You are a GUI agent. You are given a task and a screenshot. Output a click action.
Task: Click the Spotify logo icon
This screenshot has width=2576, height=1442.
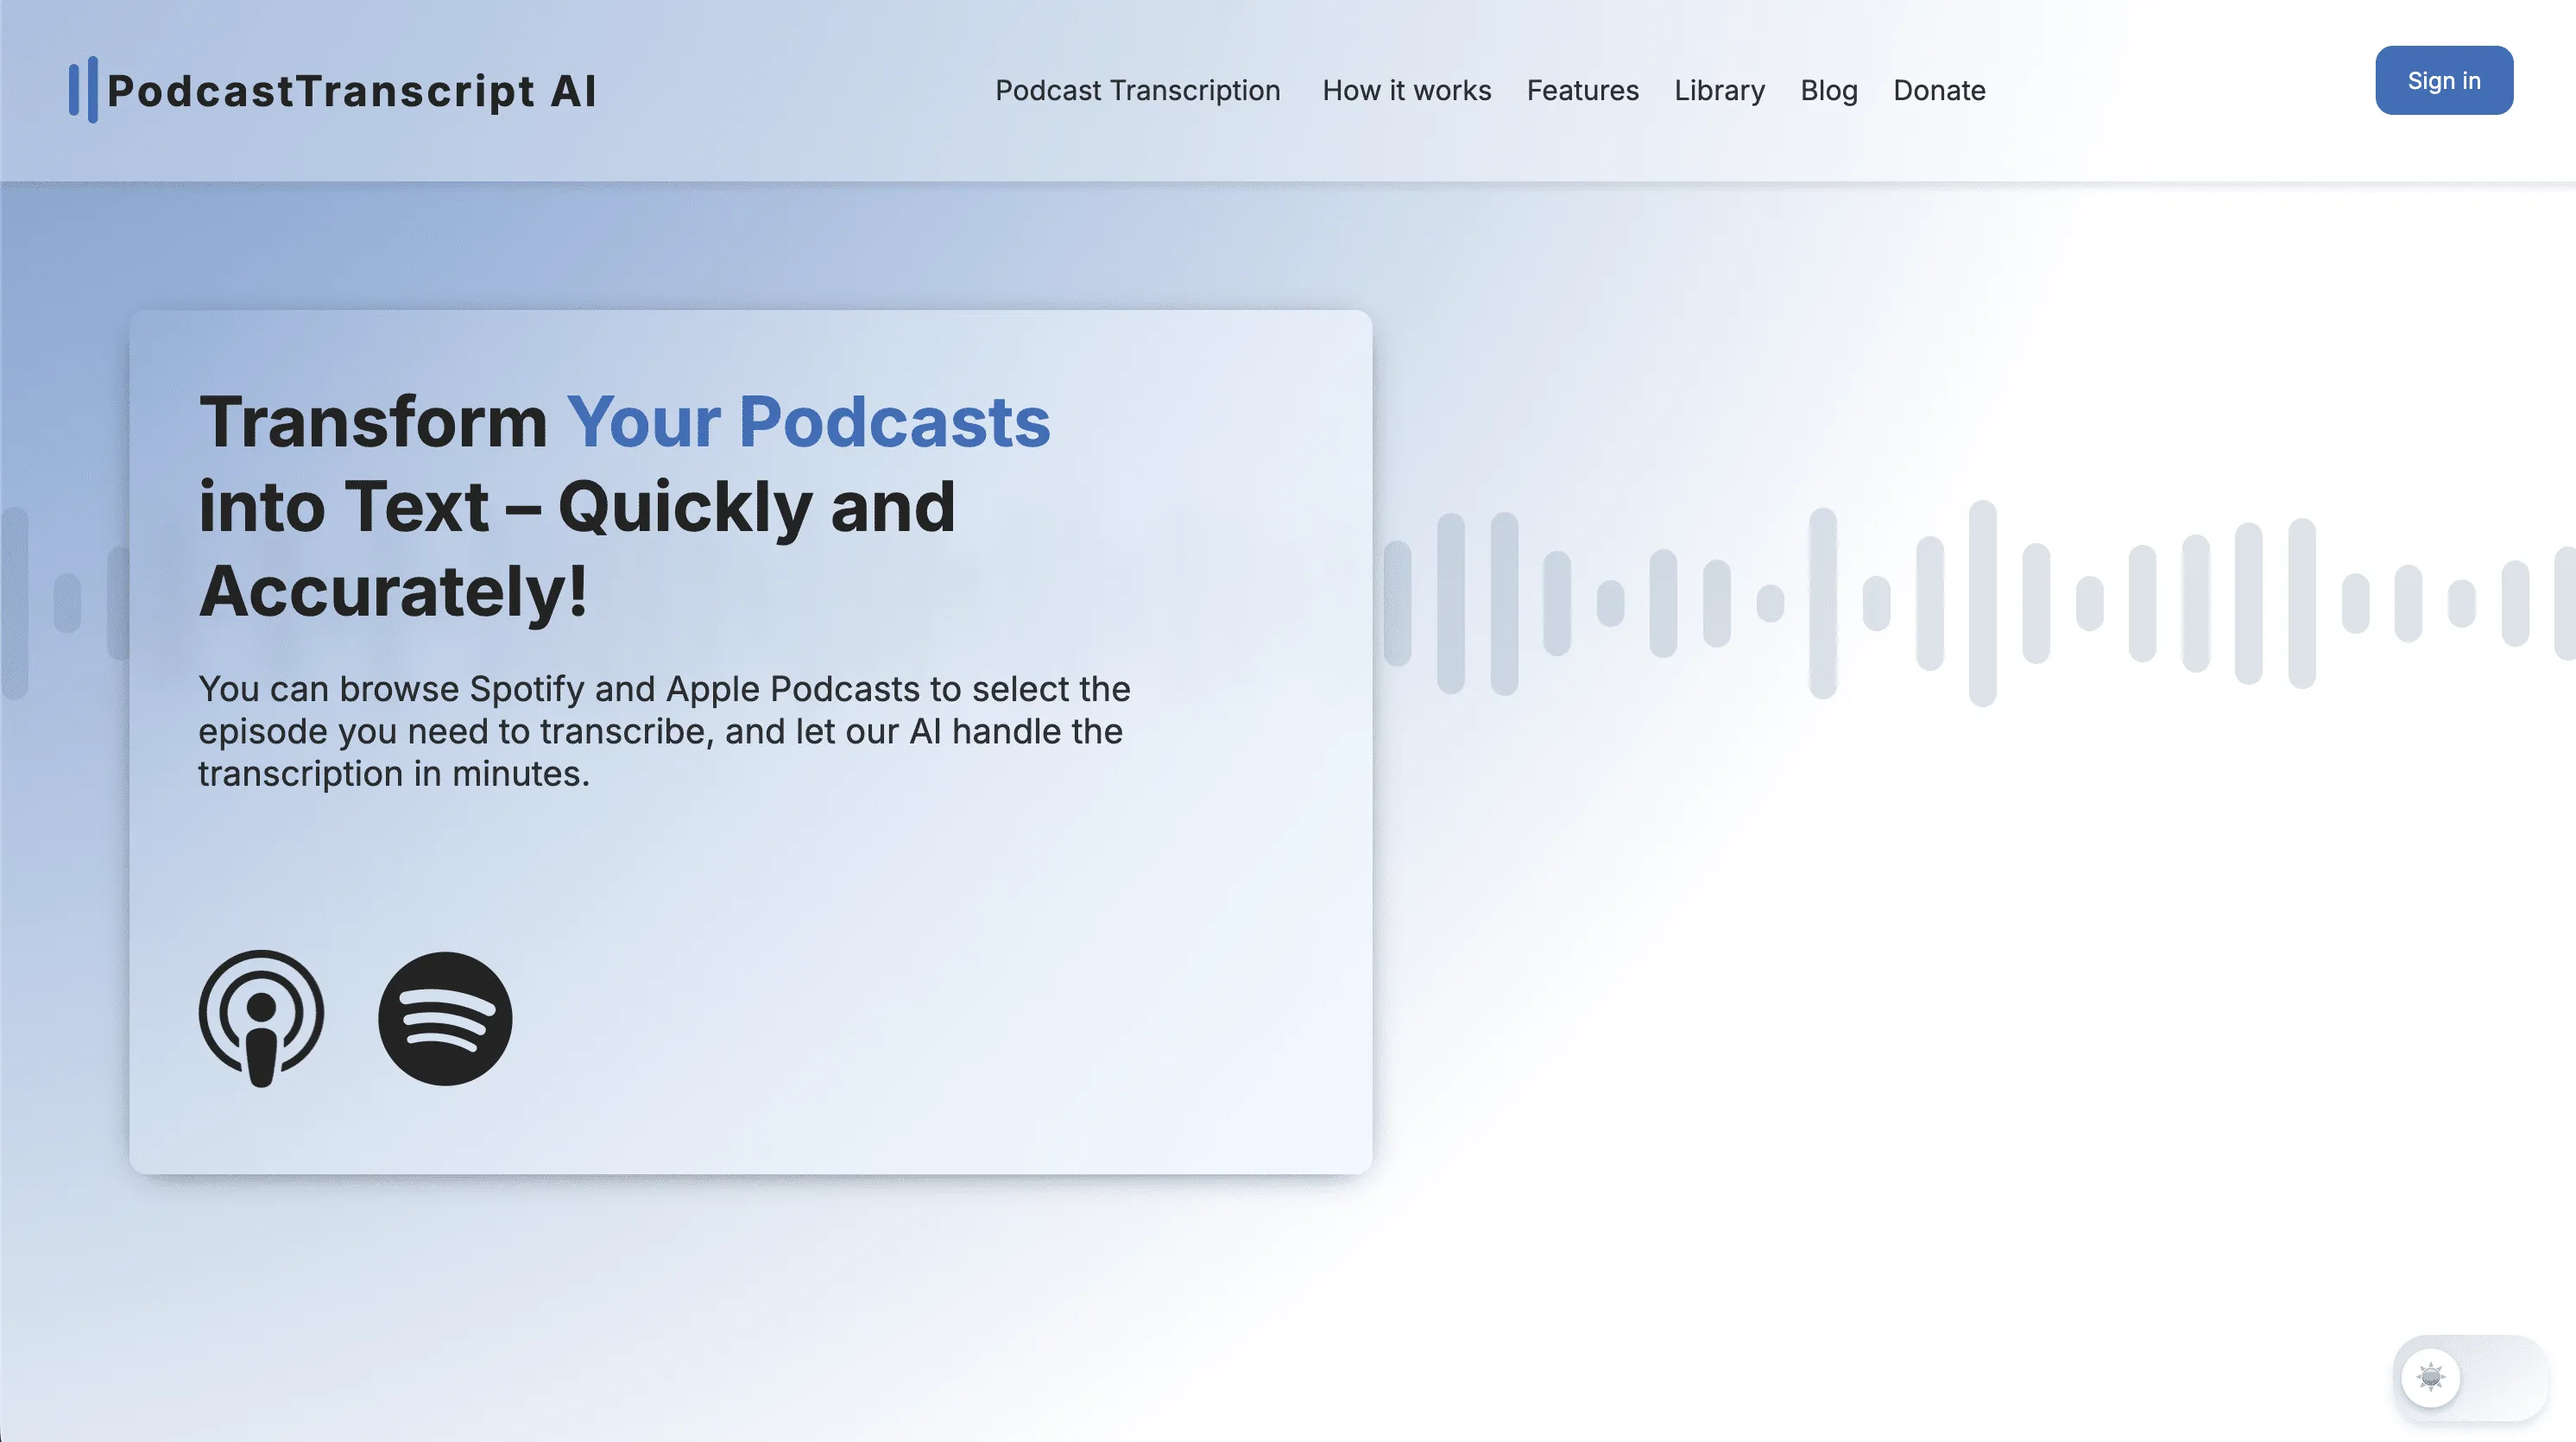coord(445,1018)
